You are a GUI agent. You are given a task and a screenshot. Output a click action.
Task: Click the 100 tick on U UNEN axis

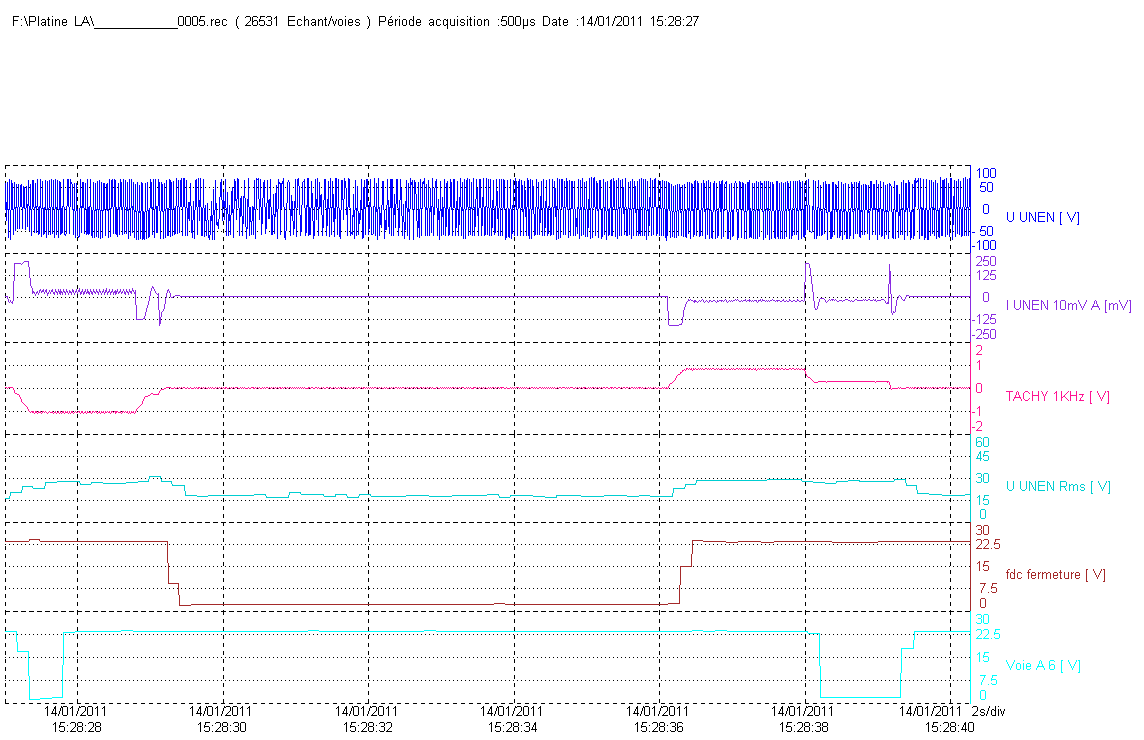pyautogui.click(x=986, y=173)
